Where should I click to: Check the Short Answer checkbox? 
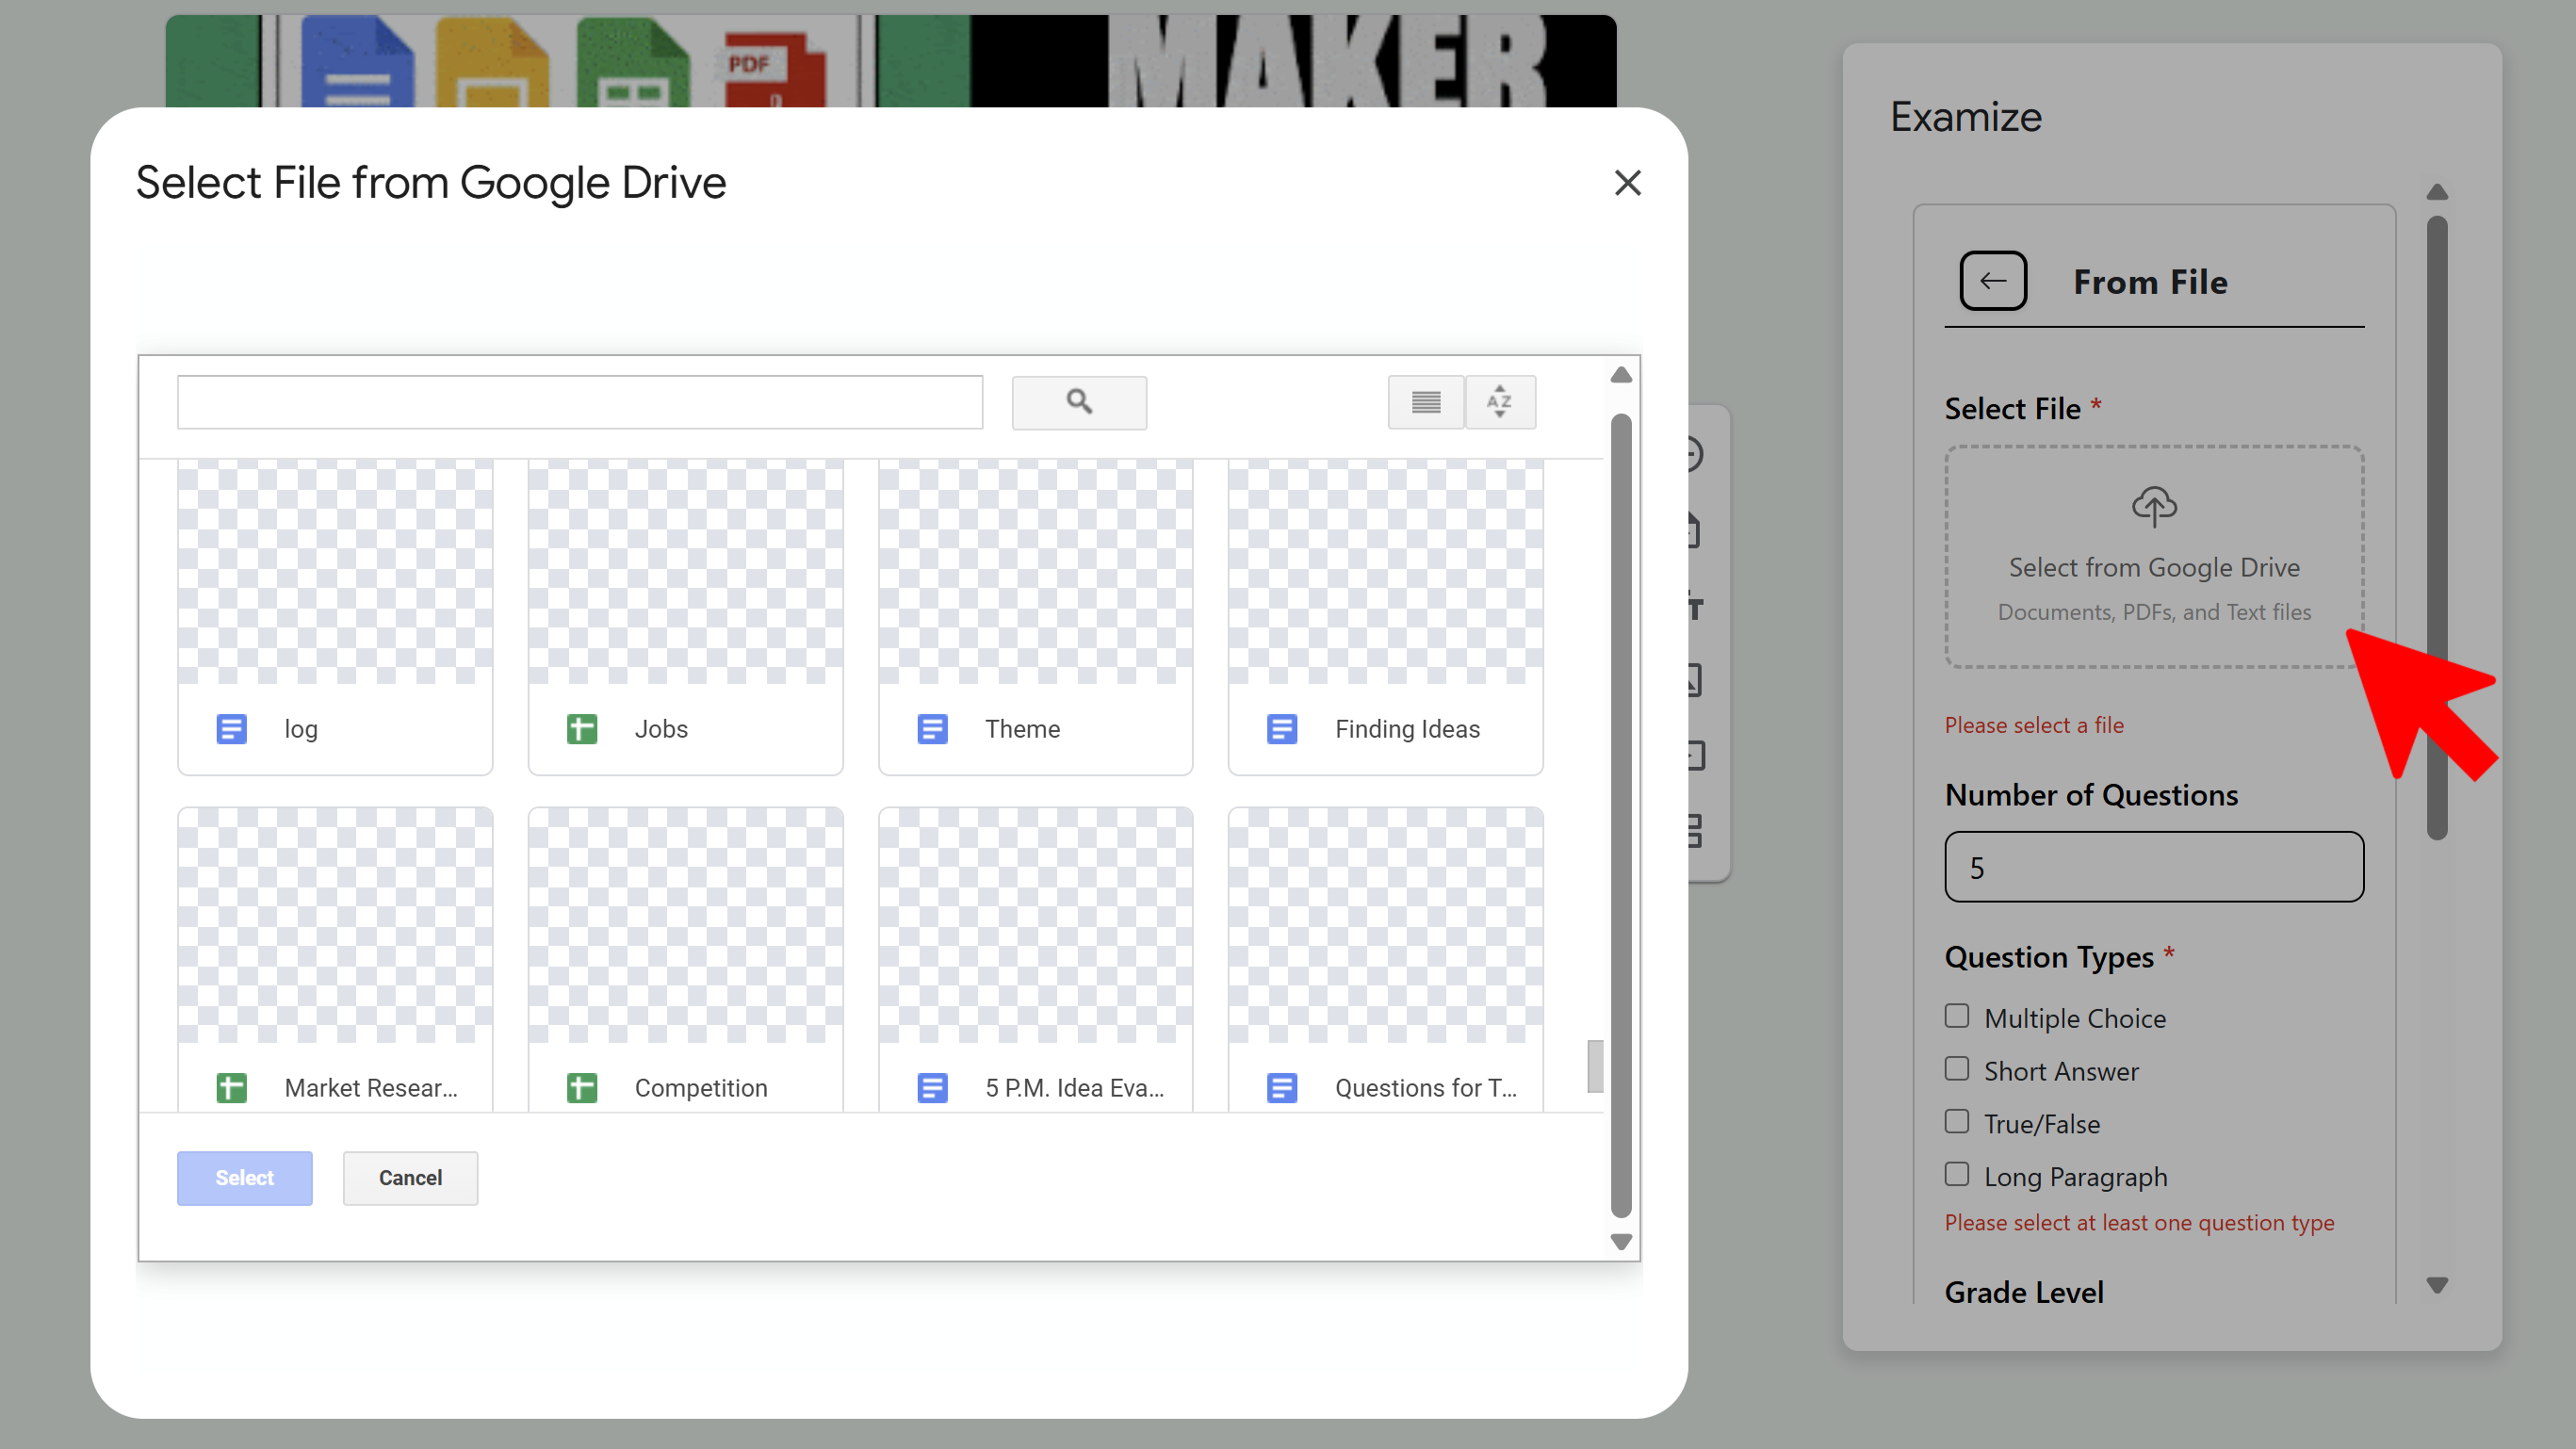[1956, 1068]
